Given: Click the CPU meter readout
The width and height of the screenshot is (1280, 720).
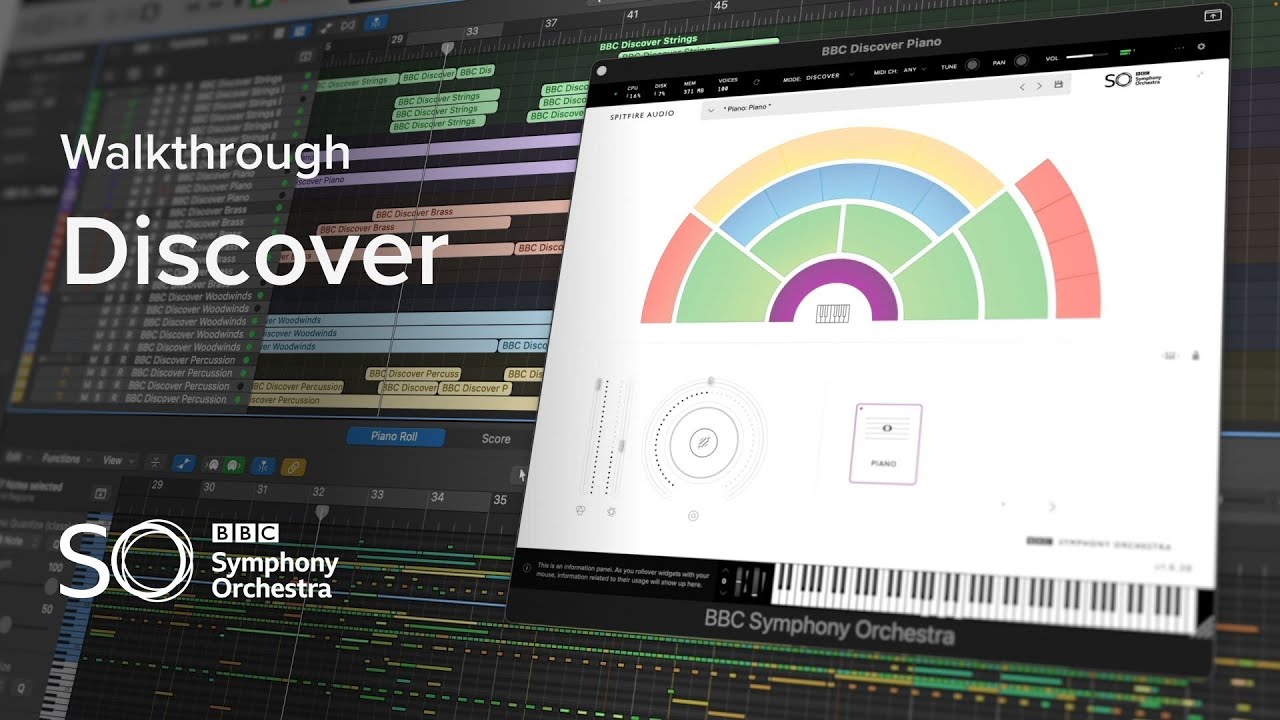Looking at the screenshot, I should click(x=632, y=91).
